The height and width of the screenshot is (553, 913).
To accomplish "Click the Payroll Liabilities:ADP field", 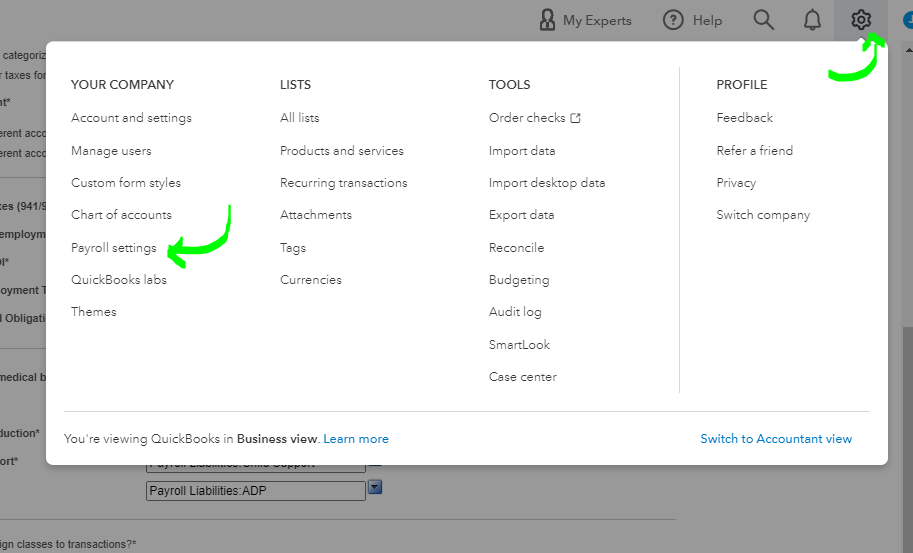I will coord(256,491).
